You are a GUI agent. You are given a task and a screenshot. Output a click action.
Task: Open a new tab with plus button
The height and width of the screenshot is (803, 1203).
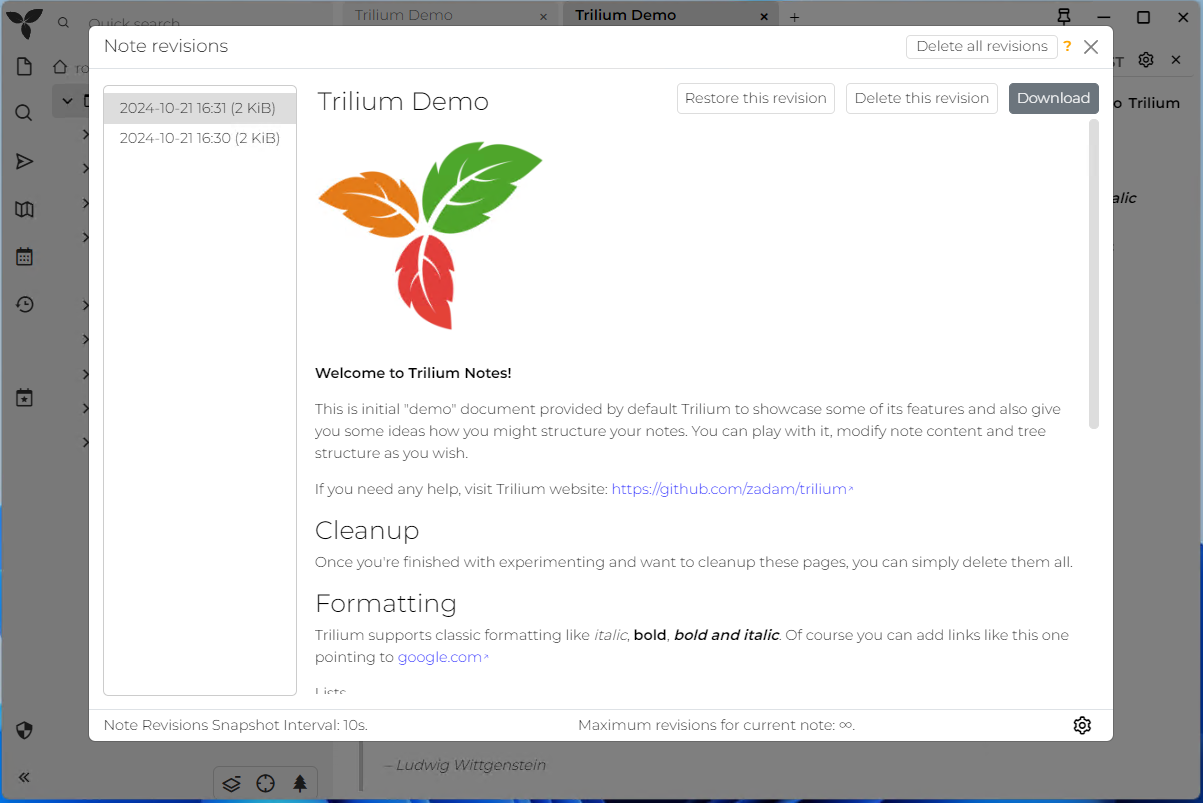click(x=795, y=17)
